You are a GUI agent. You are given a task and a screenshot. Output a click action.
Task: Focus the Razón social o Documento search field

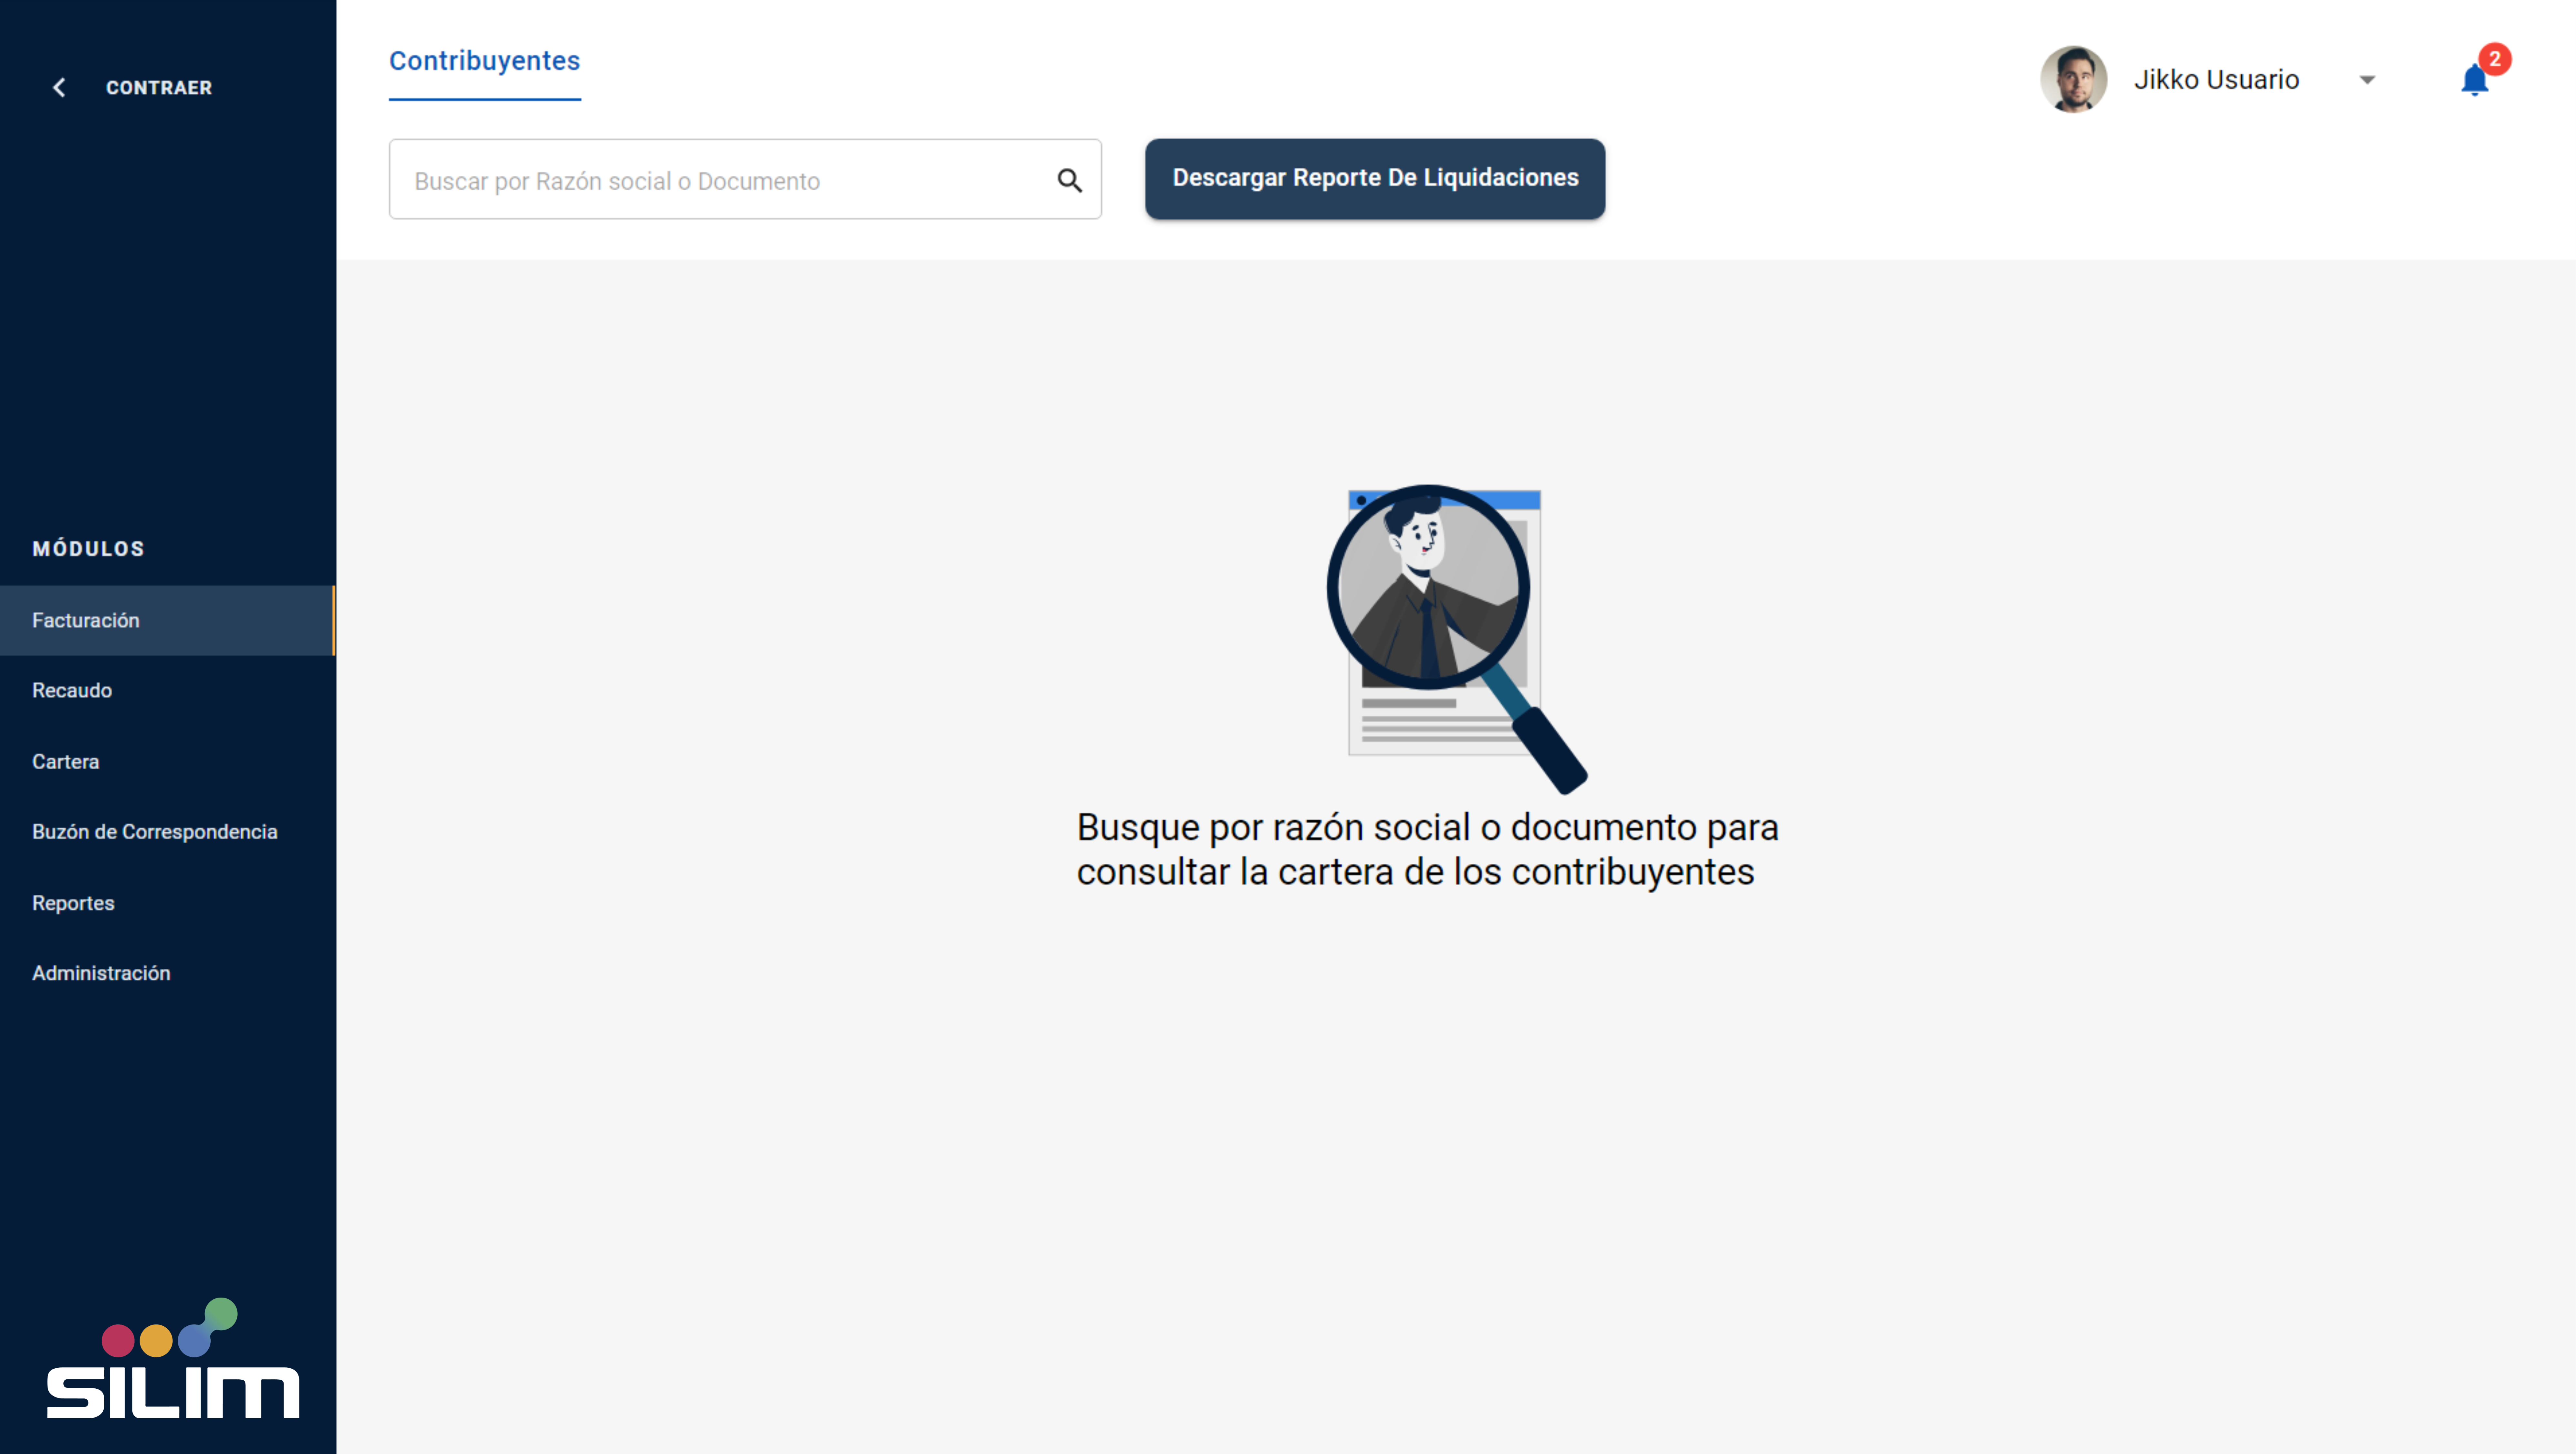(745, 180)
